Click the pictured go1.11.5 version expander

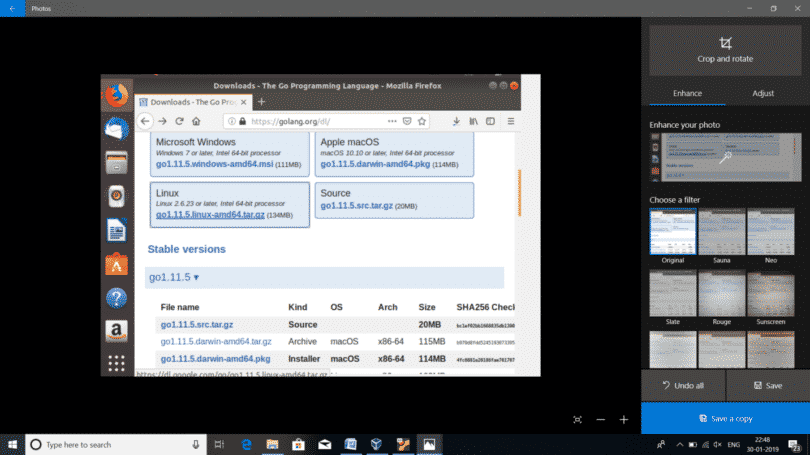(x=174, y=277)
